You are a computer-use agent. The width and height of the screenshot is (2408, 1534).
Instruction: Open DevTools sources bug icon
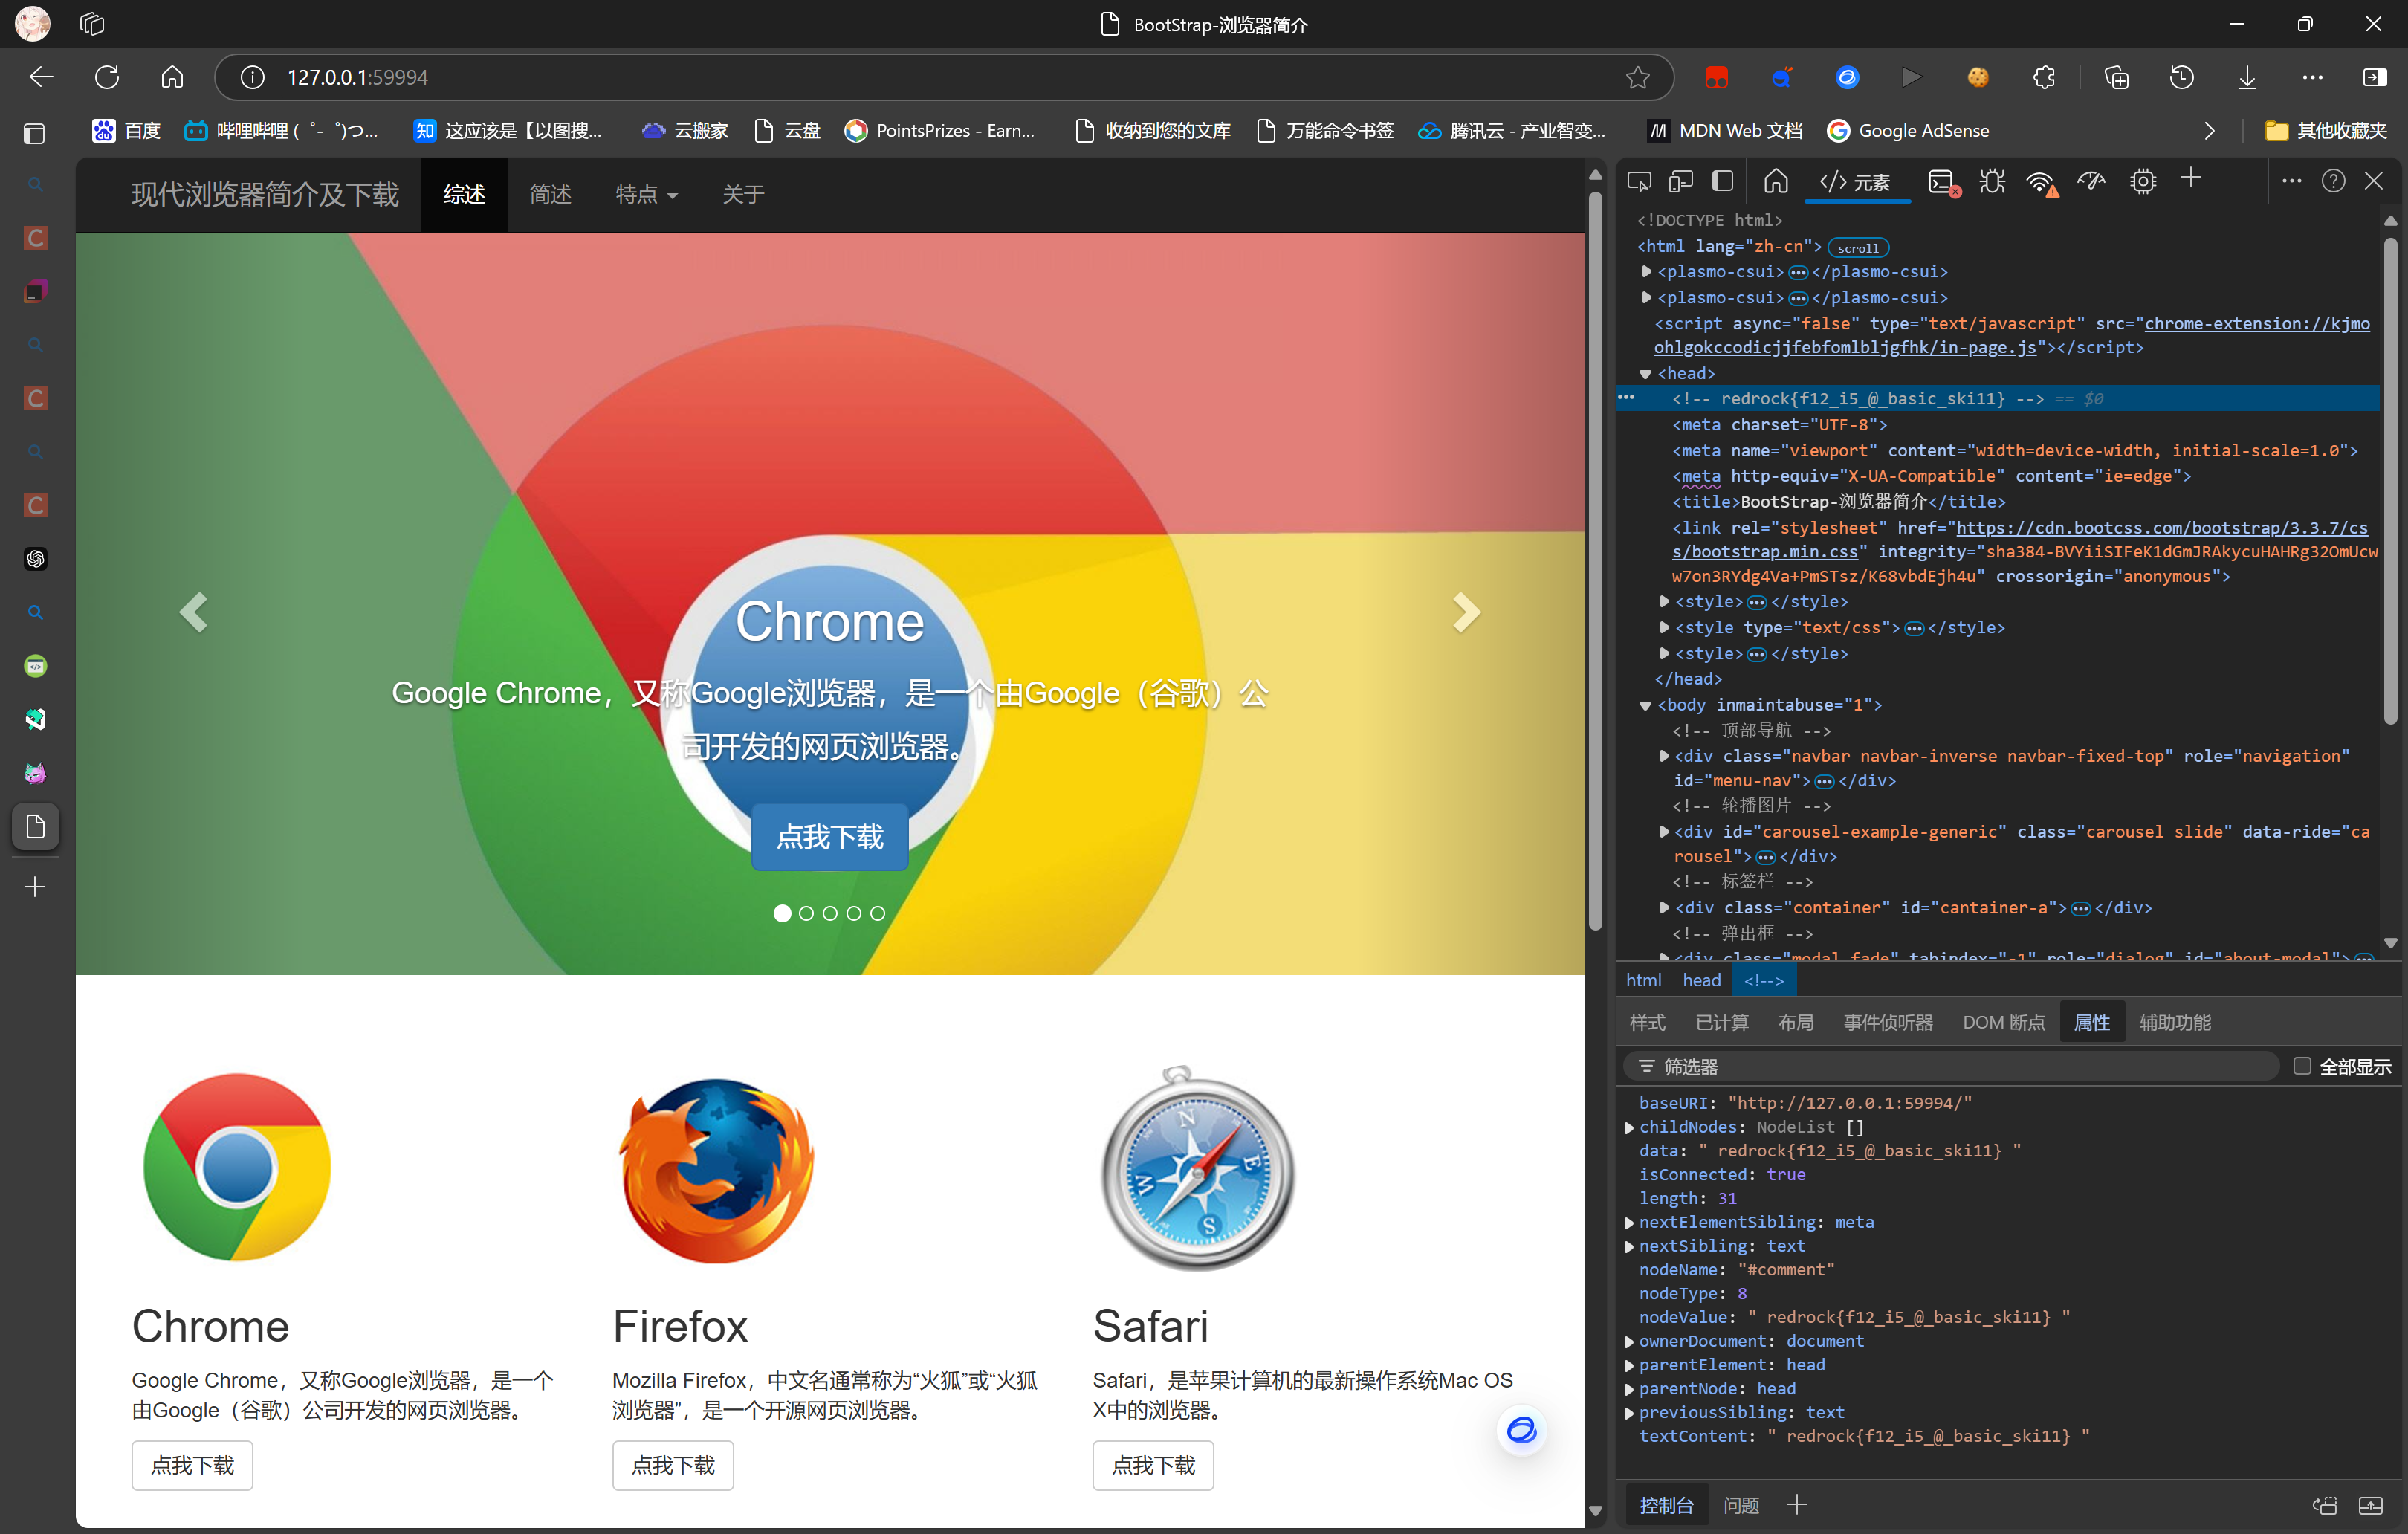click(x=1993, y=181)
